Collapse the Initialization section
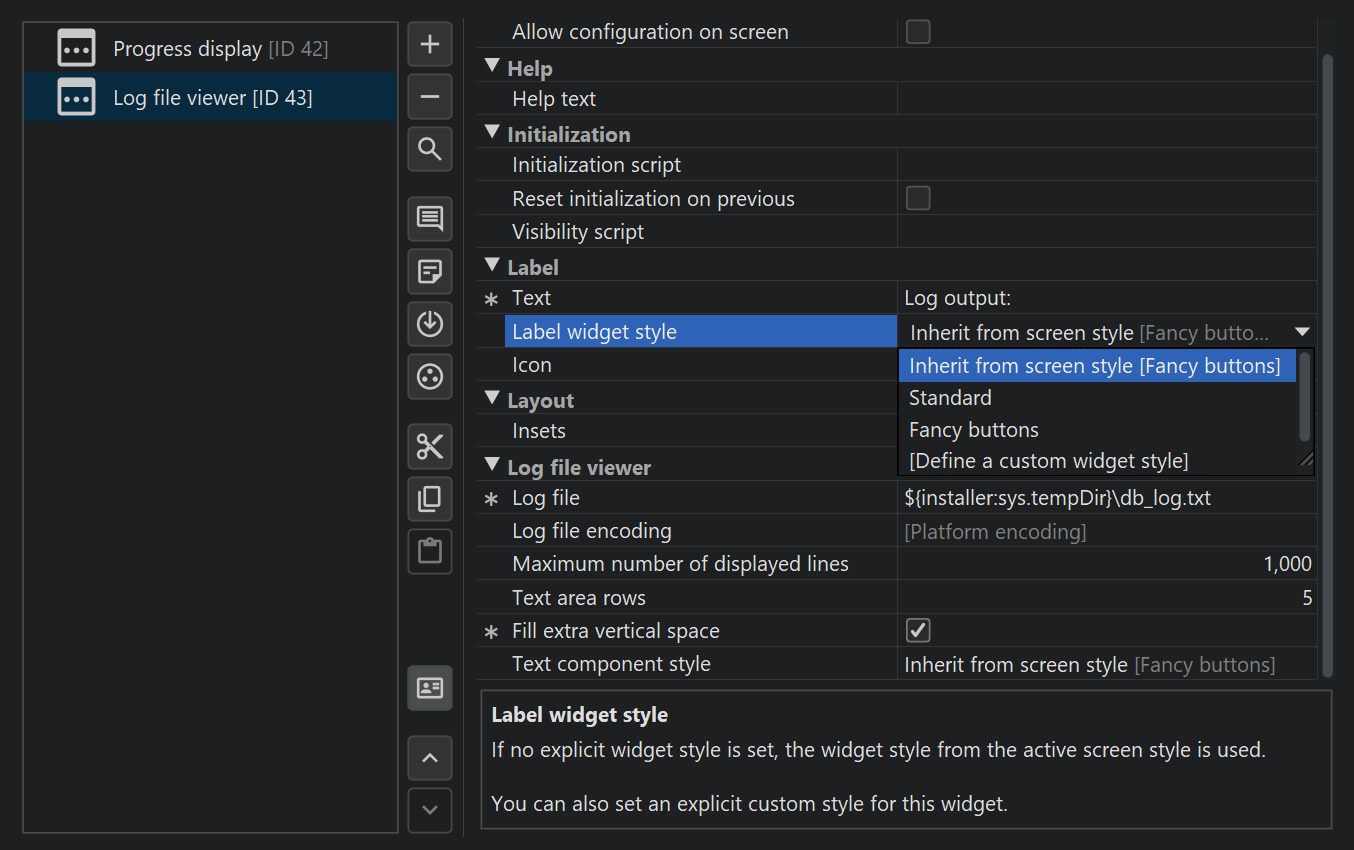The height and width of the screenshot is (850, 1354). click(491, 134)
